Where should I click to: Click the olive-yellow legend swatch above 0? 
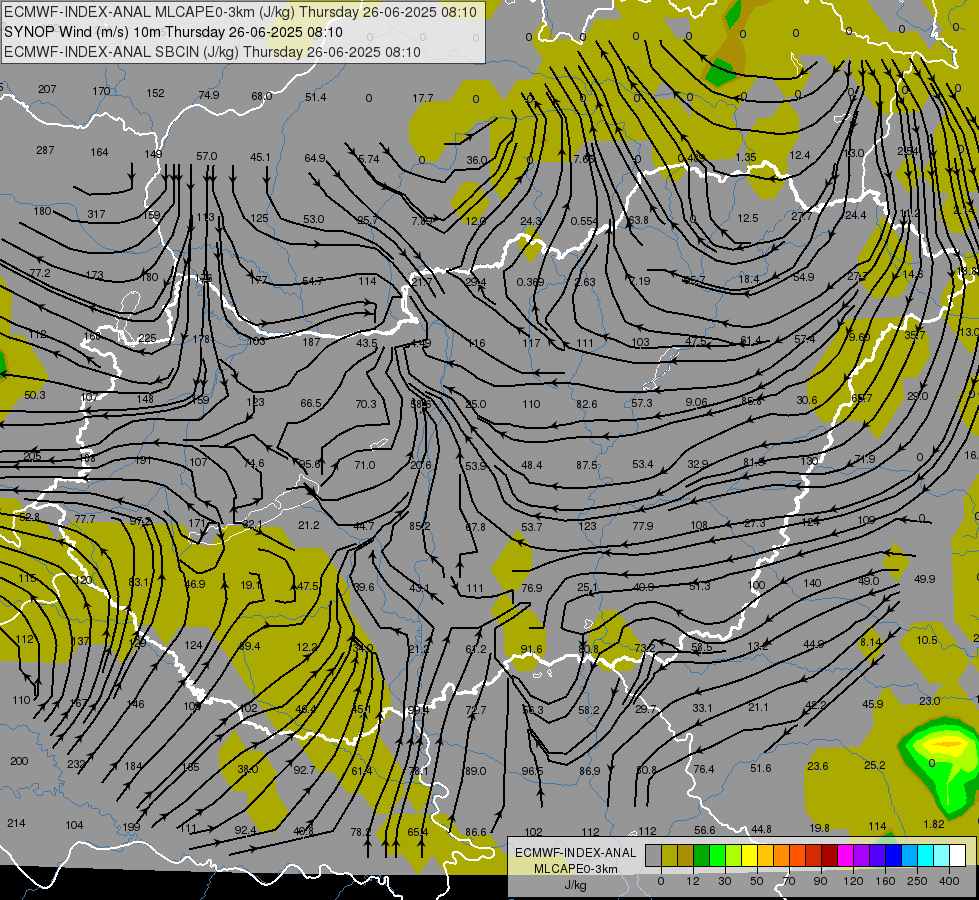(x=669, y=856)
